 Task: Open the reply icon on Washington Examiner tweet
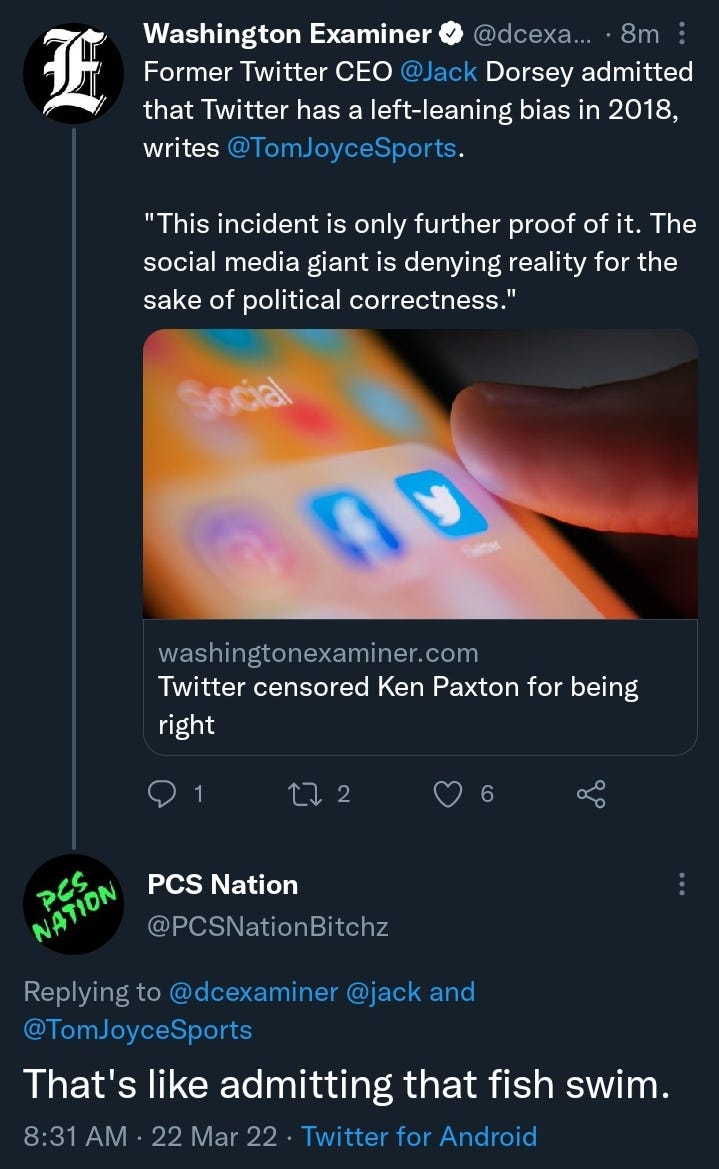162,794
